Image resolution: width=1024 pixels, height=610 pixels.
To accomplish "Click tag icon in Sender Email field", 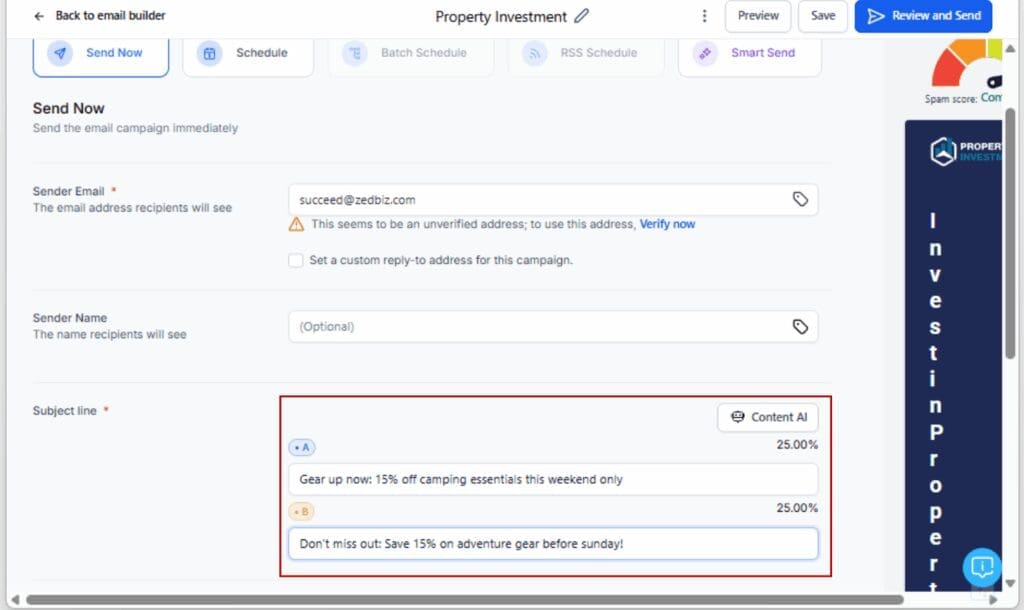I will (800, 199).
